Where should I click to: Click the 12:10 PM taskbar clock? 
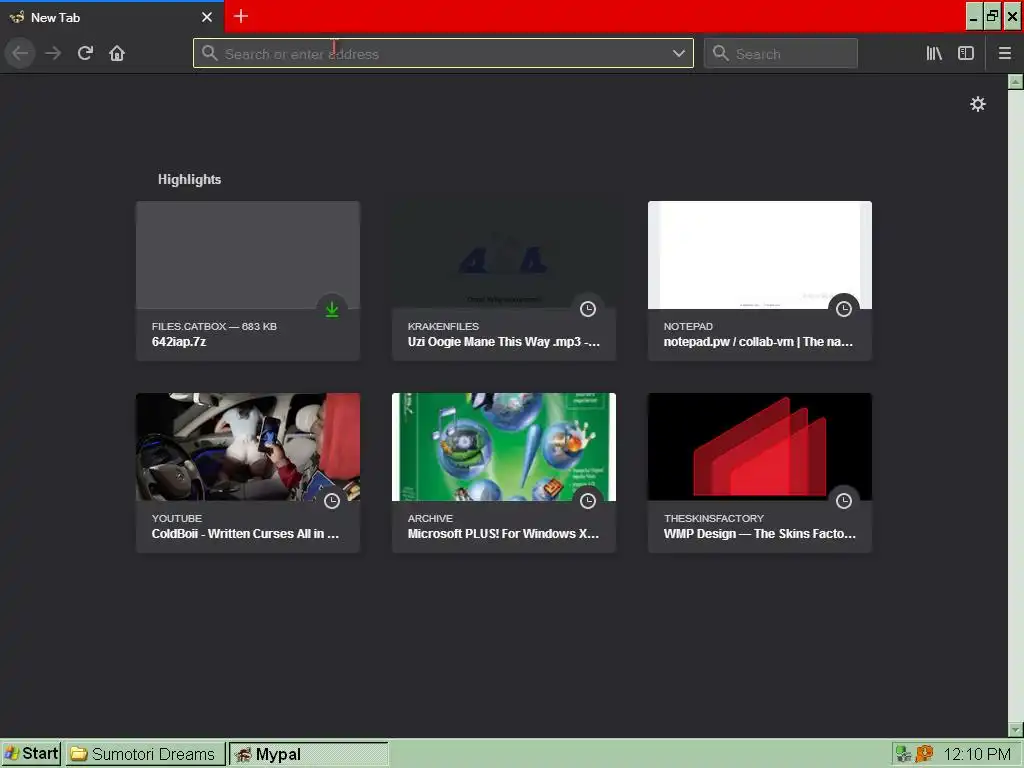pos(978,754)
